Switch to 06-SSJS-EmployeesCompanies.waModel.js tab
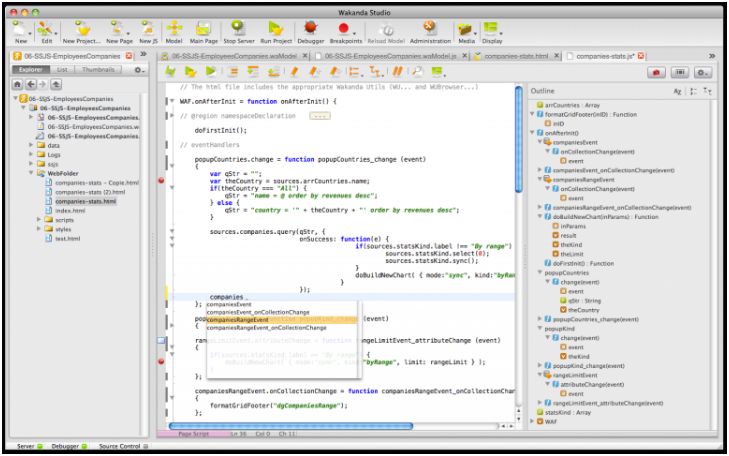The width and height of the screenshot is (729, 456). click(x=391, y=56)
